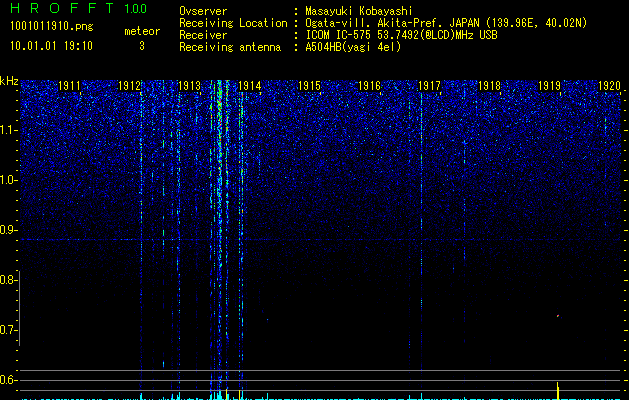Click the meteor count label
Image resolution: width=629 pixels, height=400 pixels.
click(x=142, y=31)
